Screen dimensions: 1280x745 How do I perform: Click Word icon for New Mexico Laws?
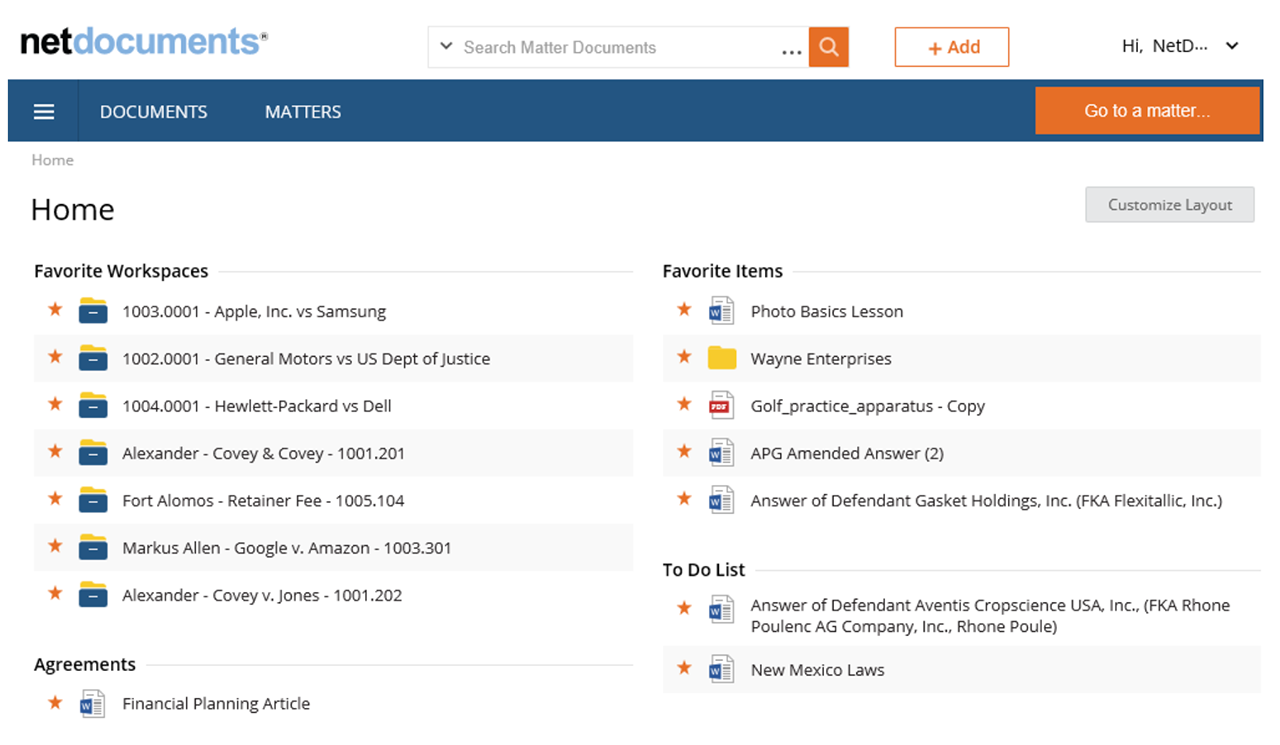coord(722,669)
